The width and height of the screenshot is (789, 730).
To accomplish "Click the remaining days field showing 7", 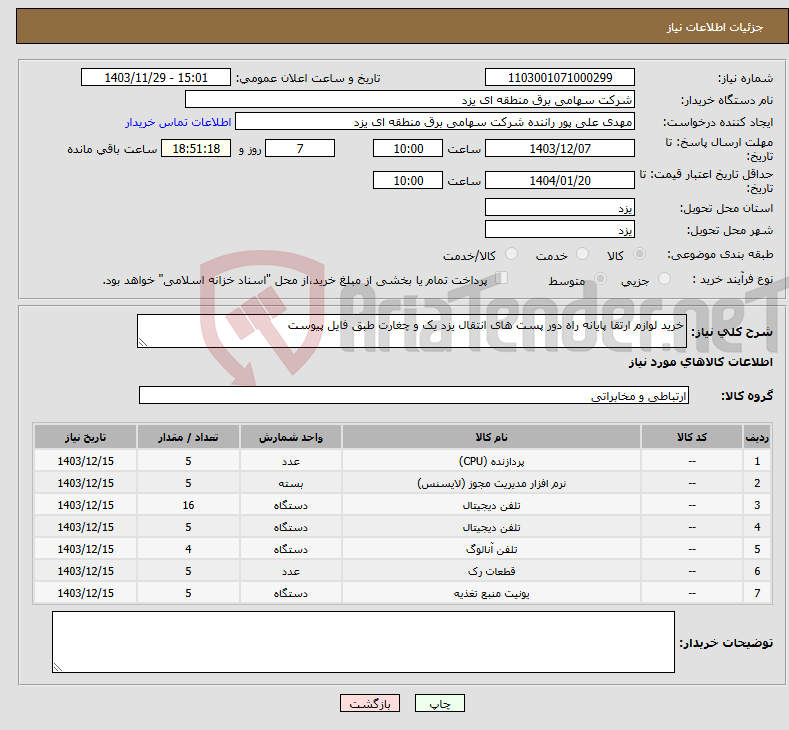I will 300,148.
